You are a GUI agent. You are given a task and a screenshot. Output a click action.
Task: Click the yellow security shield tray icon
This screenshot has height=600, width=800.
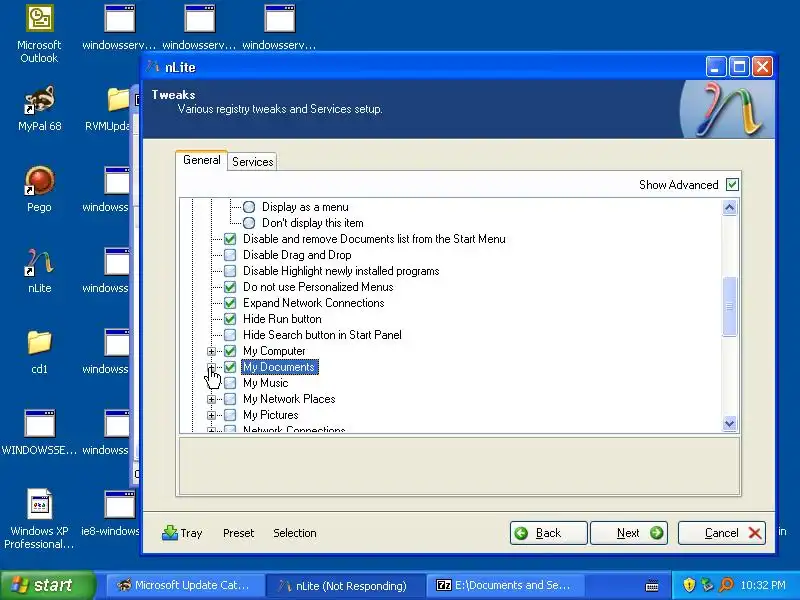click(x=689, y=585)
